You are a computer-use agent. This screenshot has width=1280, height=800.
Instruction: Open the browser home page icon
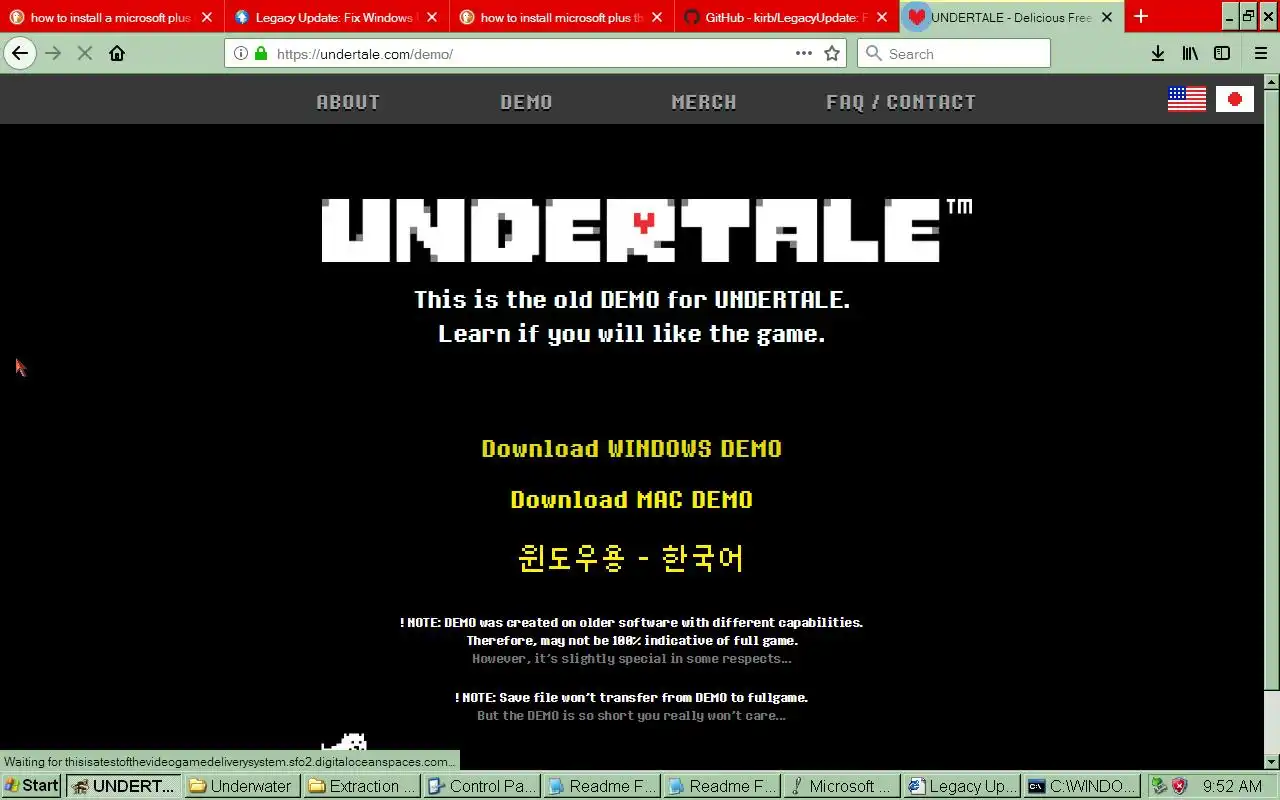click(117, 54)
